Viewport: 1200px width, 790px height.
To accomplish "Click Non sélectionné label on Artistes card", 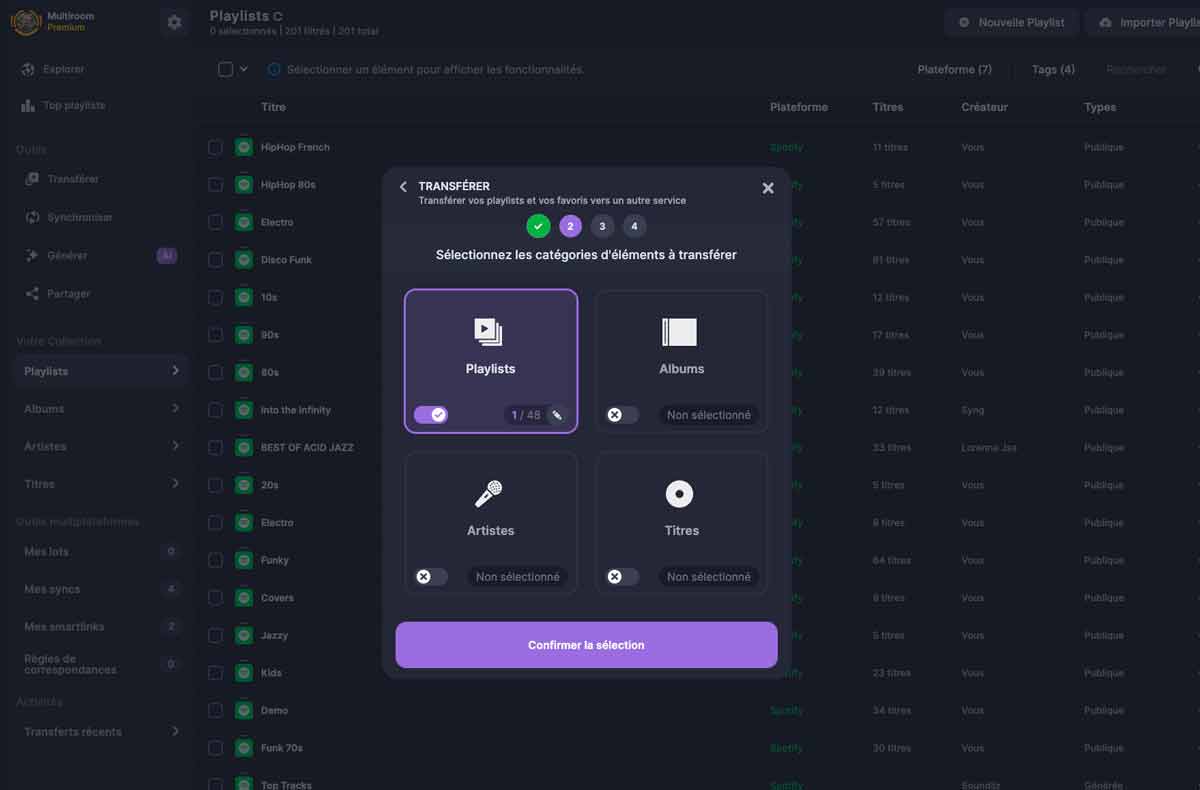I will 518,577.
